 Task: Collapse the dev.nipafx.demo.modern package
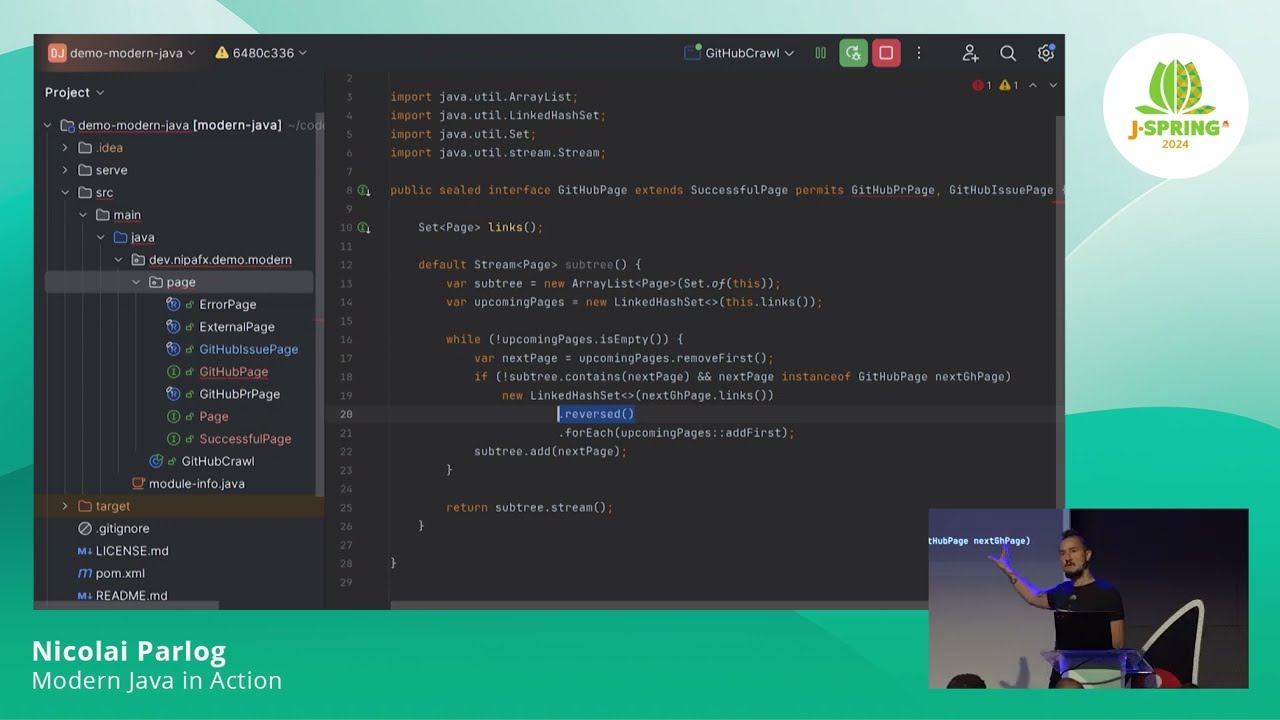coord(119,260)
